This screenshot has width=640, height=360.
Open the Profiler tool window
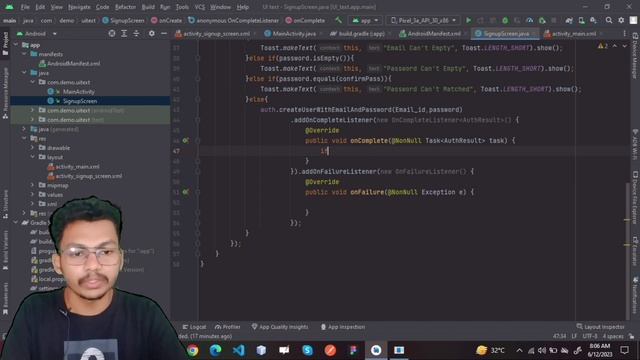[228, 327]
